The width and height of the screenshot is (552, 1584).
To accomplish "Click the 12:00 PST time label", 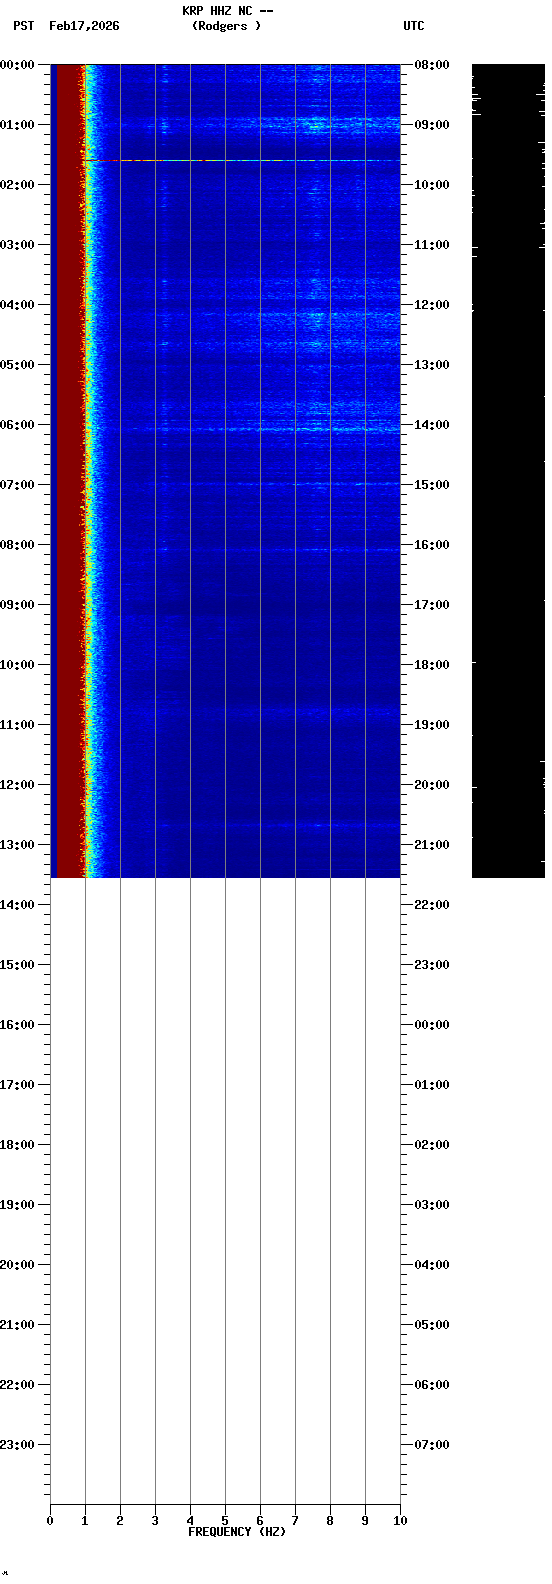I will click(x=17, y=785).
